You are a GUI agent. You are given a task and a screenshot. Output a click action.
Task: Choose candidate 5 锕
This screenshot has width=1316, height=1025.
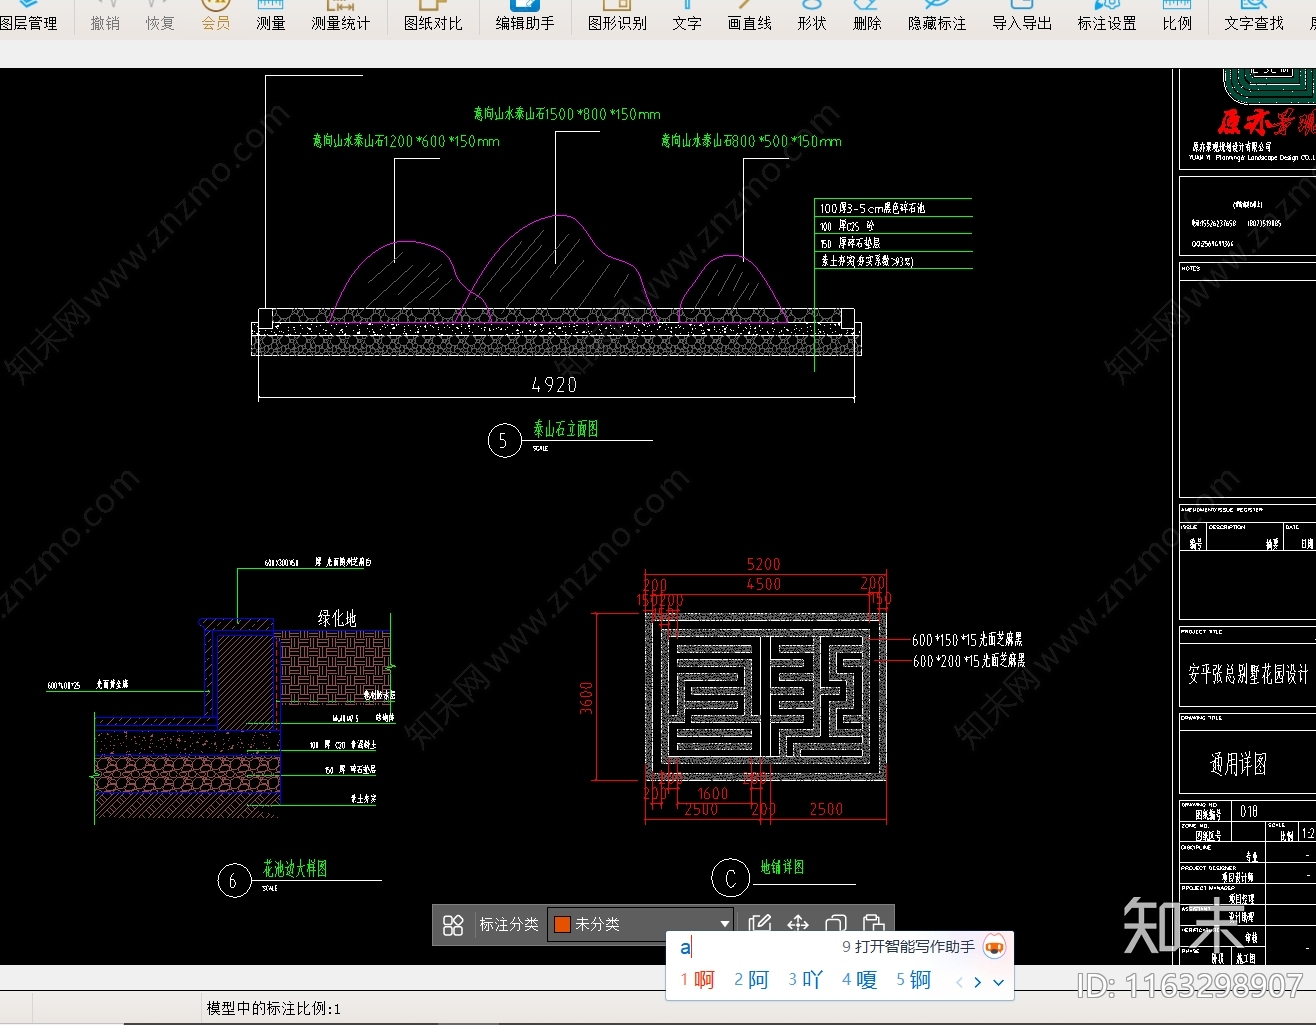coord(913,980)
